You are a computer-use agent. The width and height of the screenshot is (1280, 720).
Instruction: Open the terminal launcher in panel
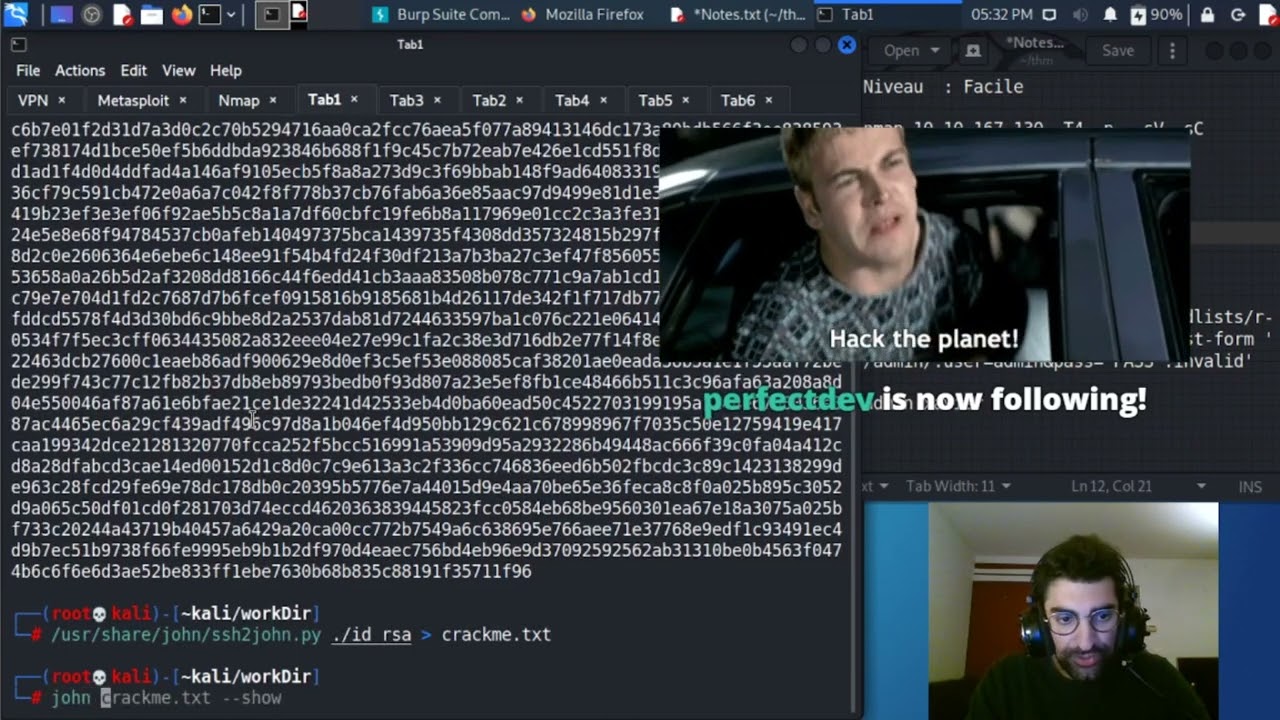coord(210,14)
